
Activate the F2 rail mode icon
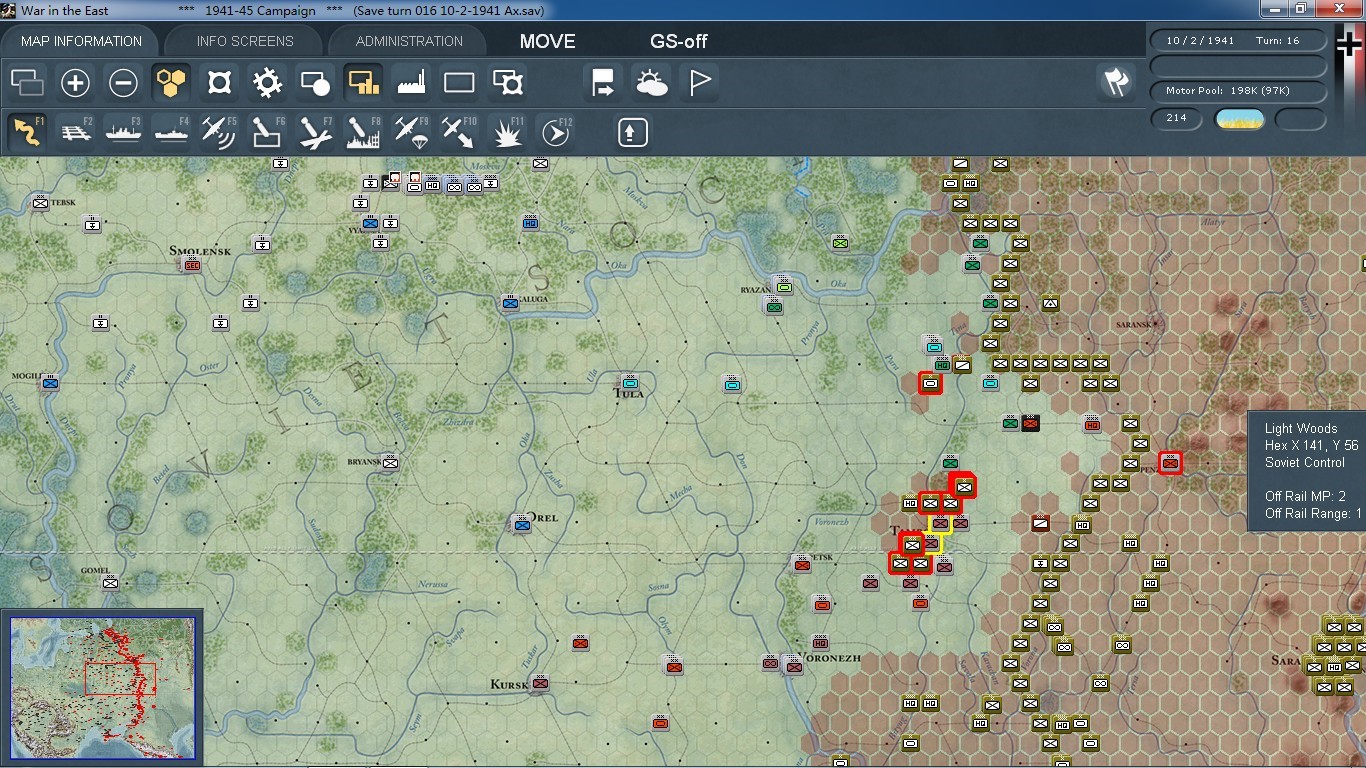75,132
